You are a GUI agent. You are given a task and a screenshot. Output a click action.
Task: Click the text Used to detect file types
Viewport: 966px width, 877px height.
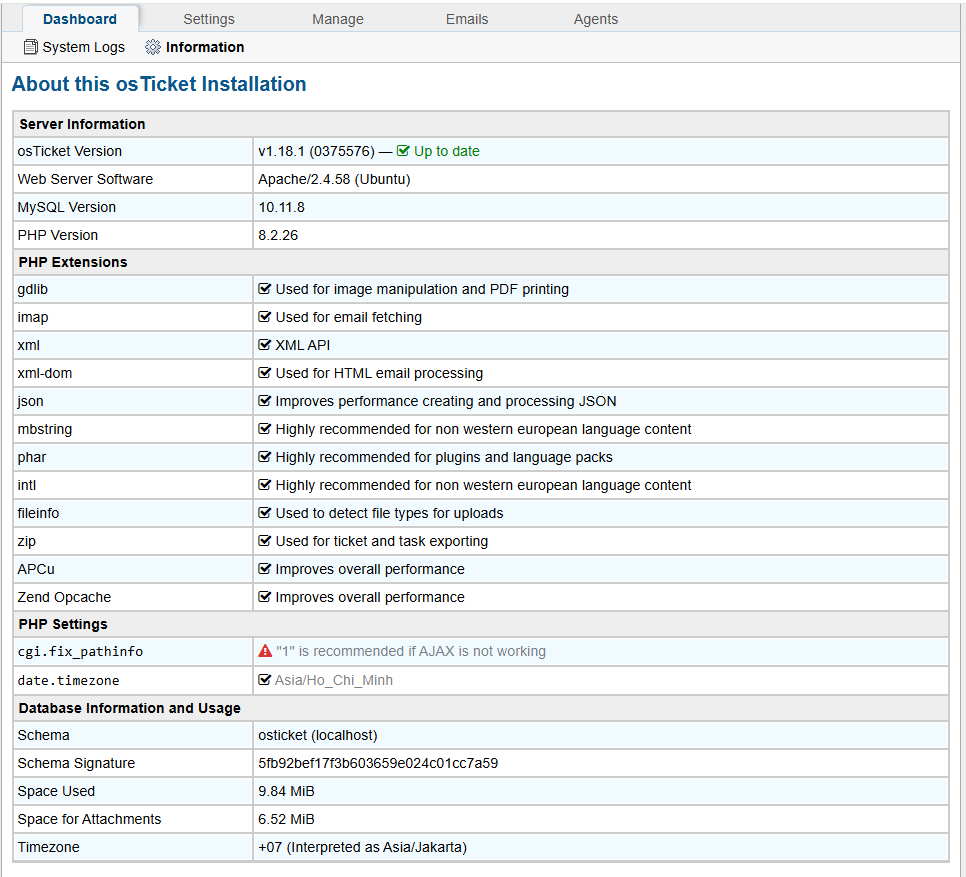click(x=389, y=514)
